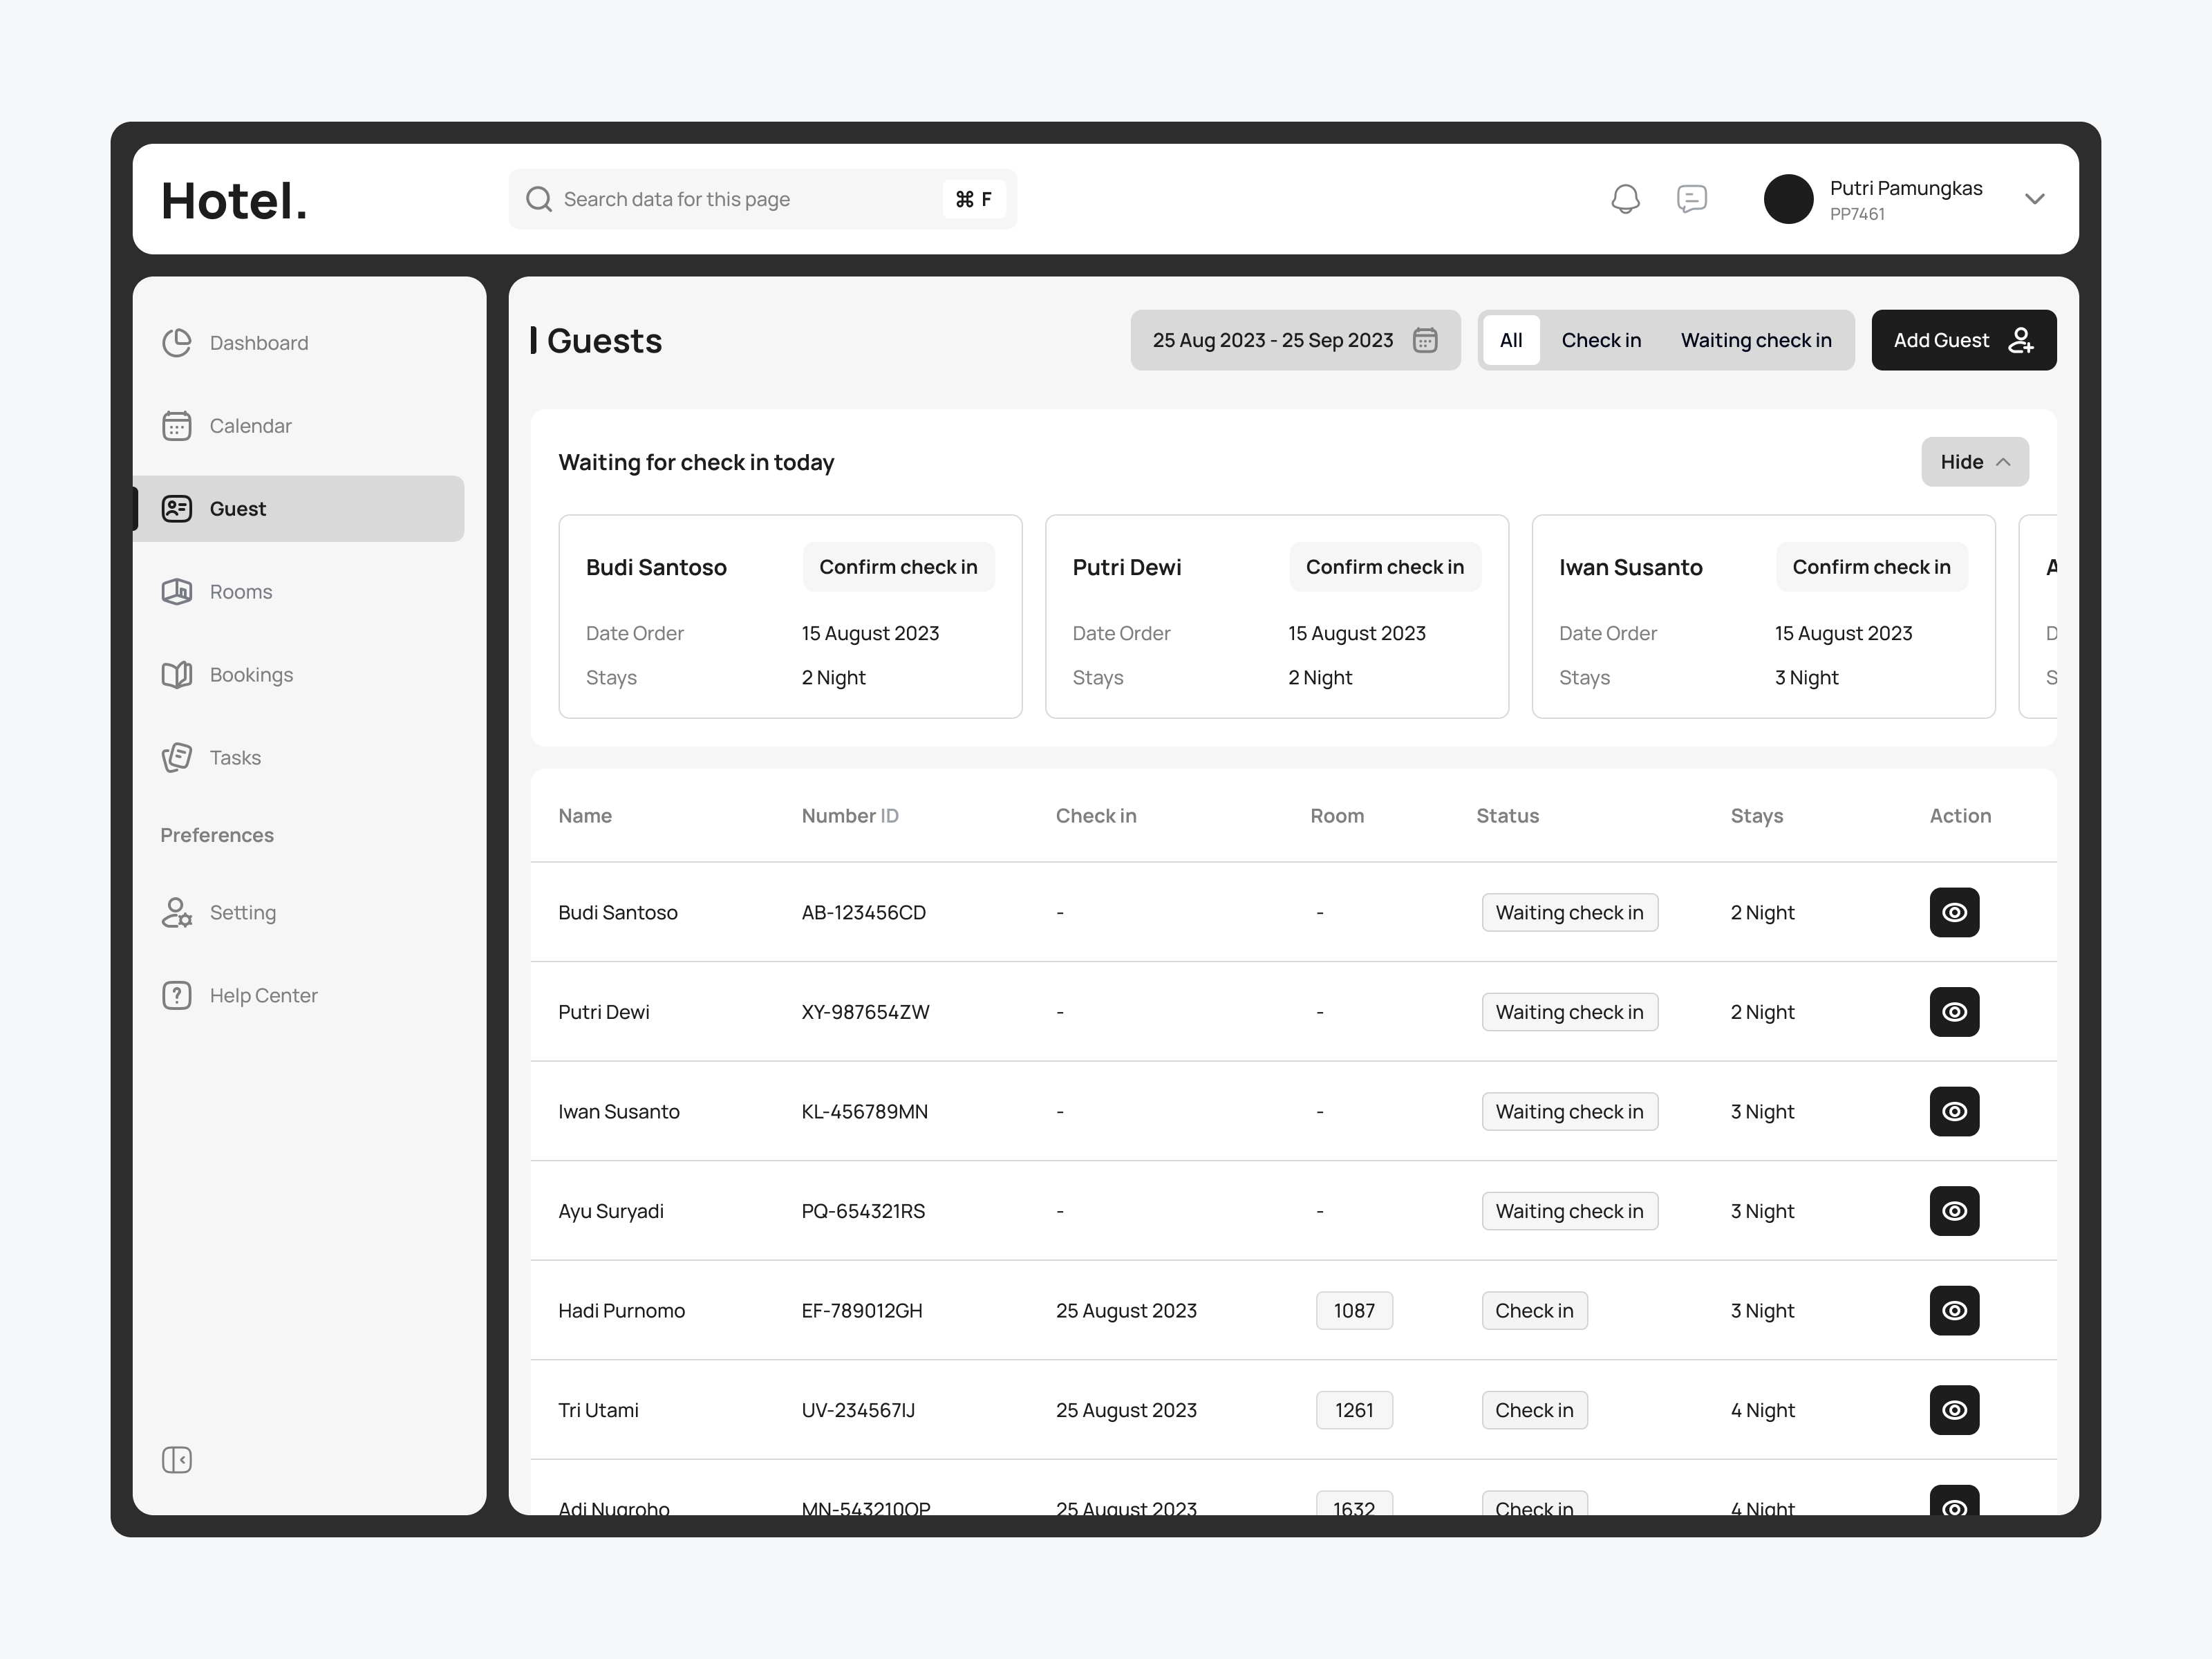Viewport: 2212px width, 1659px height.
Task: Navigate to Bookings via its sidebar icon
Action: click(177, 674)
